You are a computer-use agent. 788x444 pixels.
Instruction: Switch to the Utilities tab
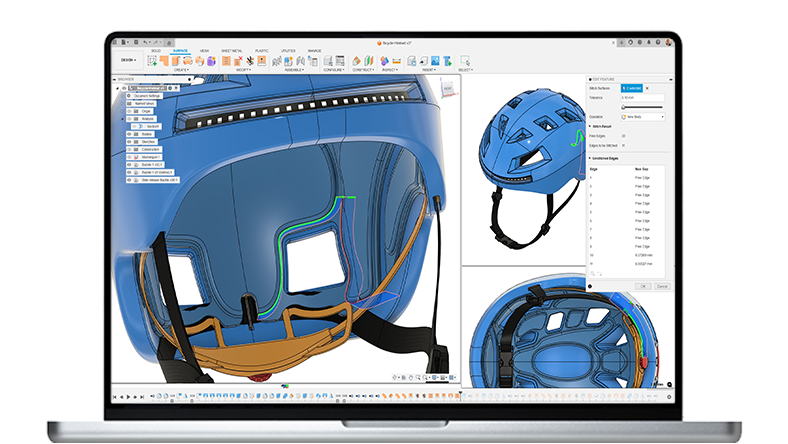click(288, 51)
